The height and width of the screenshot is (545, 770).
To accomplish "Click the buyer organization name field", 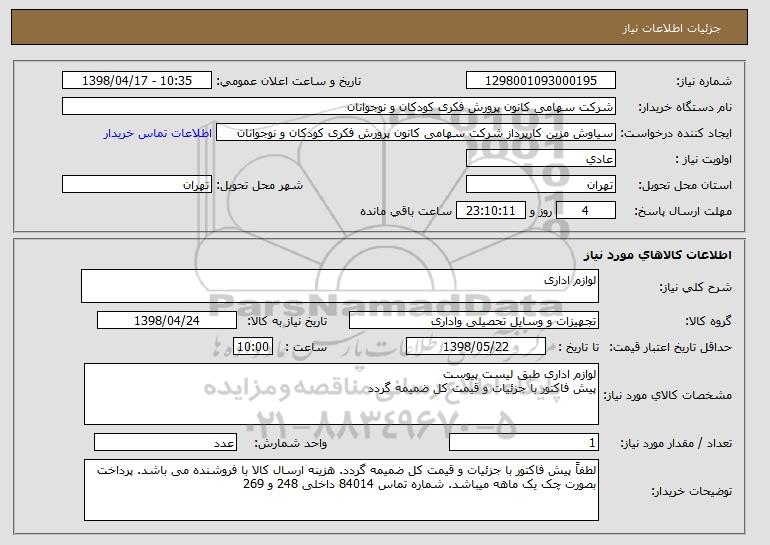I will (339, 107).
